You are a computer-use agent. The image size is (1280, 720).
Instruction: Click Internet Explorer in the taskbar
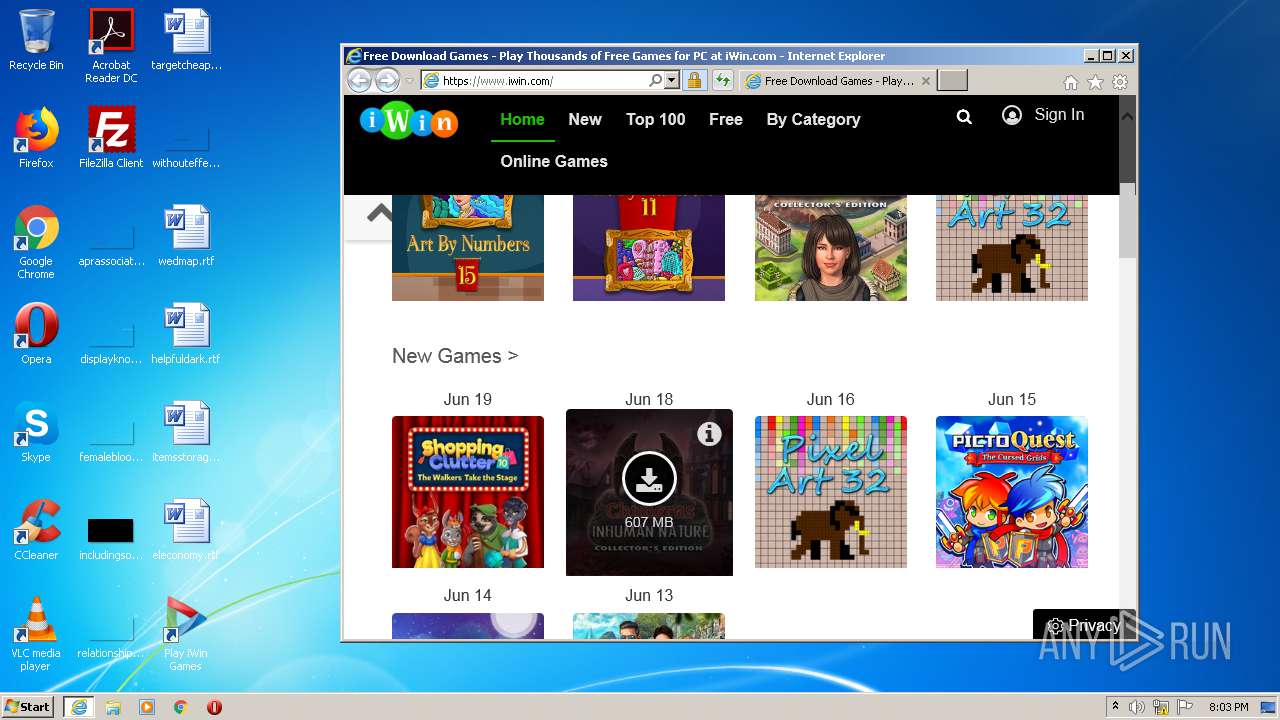point(79,707)
